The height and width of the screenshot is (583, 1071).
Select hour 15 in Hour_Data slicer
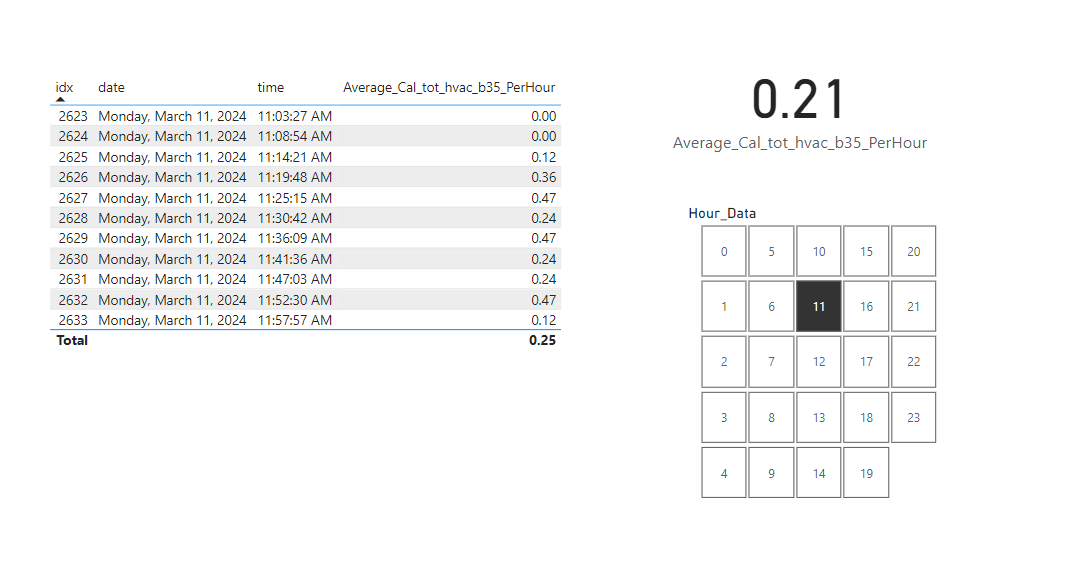tap(866, 251)
